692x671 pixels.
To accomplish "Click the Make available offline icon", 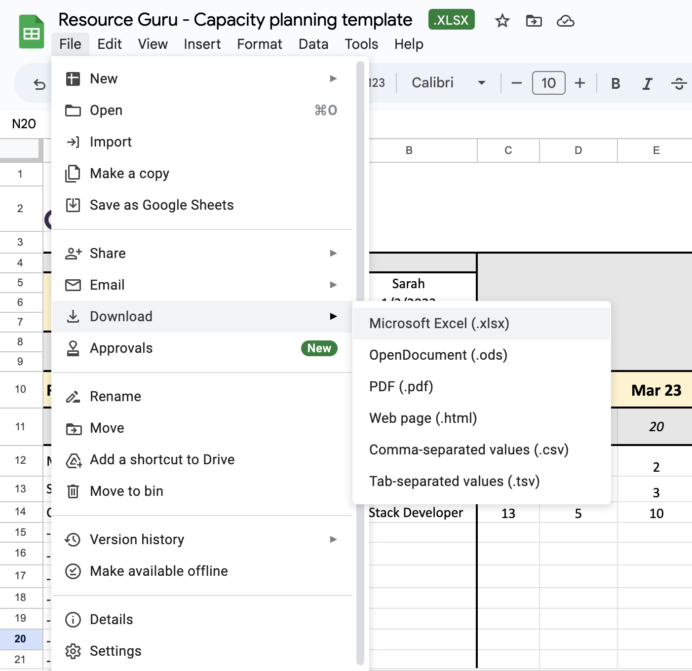I will [x=73, y=571].
